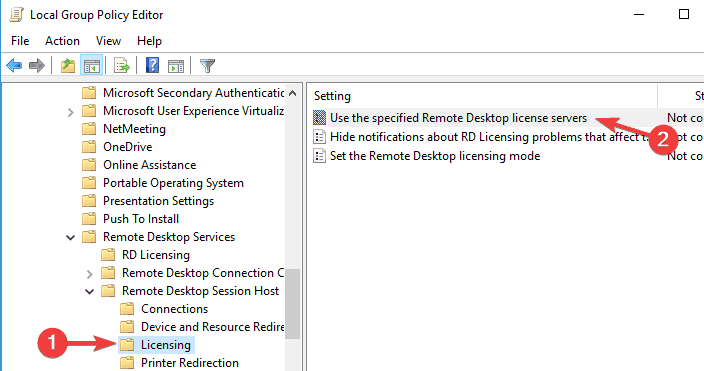The width and height of the screenshot is (704, 371).
Task: Open the View menu
Action: (108, 41)
